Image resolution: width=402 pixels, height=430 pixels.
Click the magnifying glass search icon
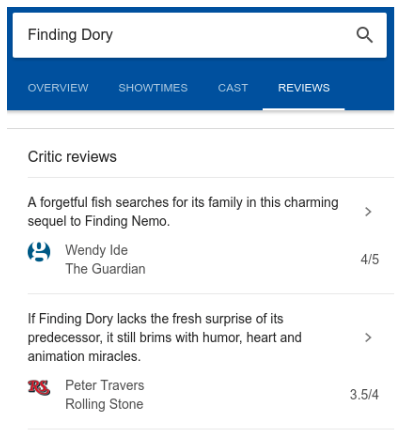[x=364, y=35]
